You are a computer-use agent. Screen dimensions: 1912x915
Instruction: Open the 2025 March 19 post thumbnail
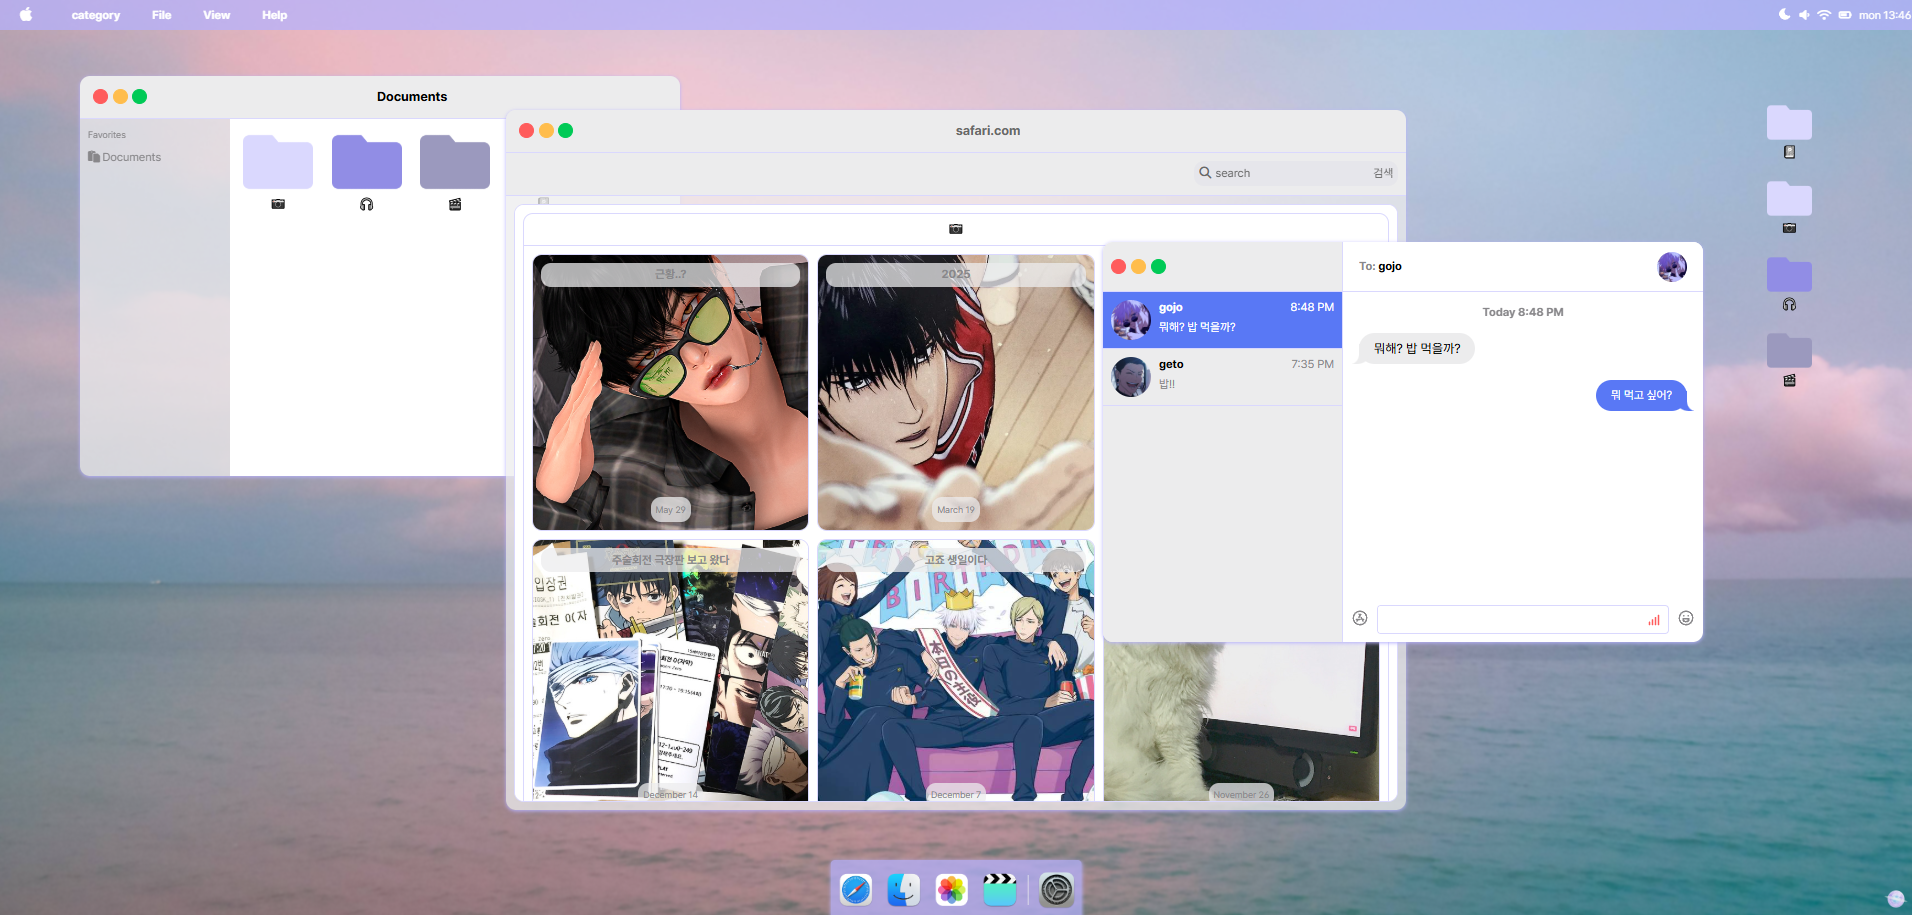(956, 392)
